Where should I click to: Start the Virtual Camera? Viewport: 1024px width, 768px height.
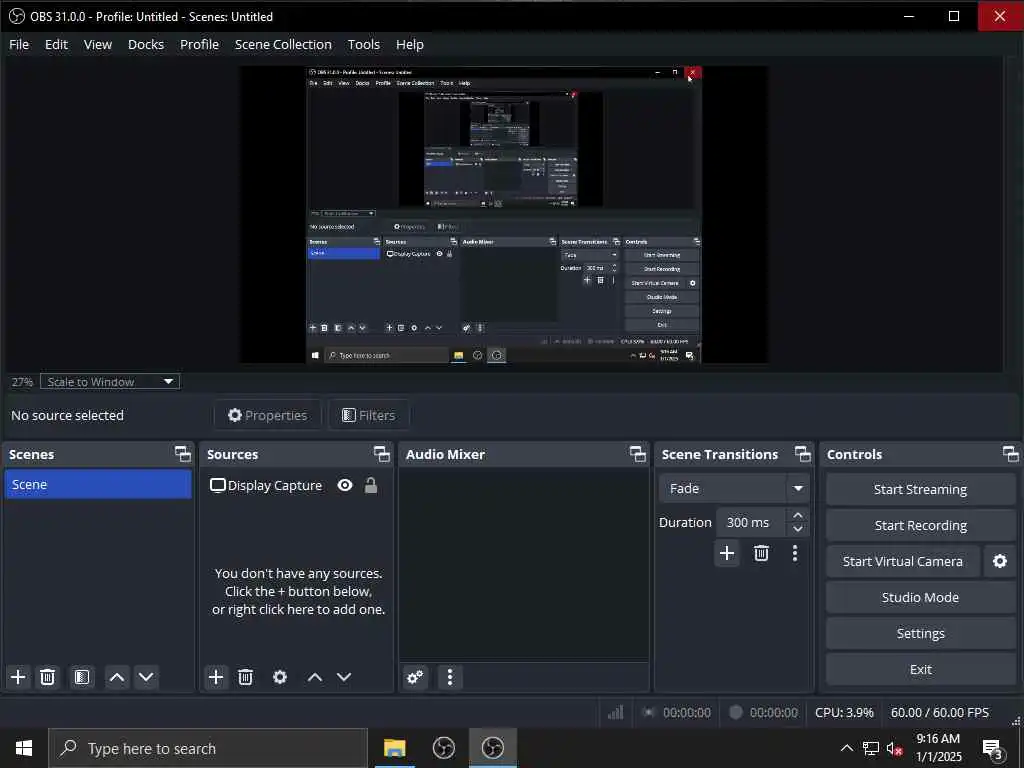[x=903, y=561]
